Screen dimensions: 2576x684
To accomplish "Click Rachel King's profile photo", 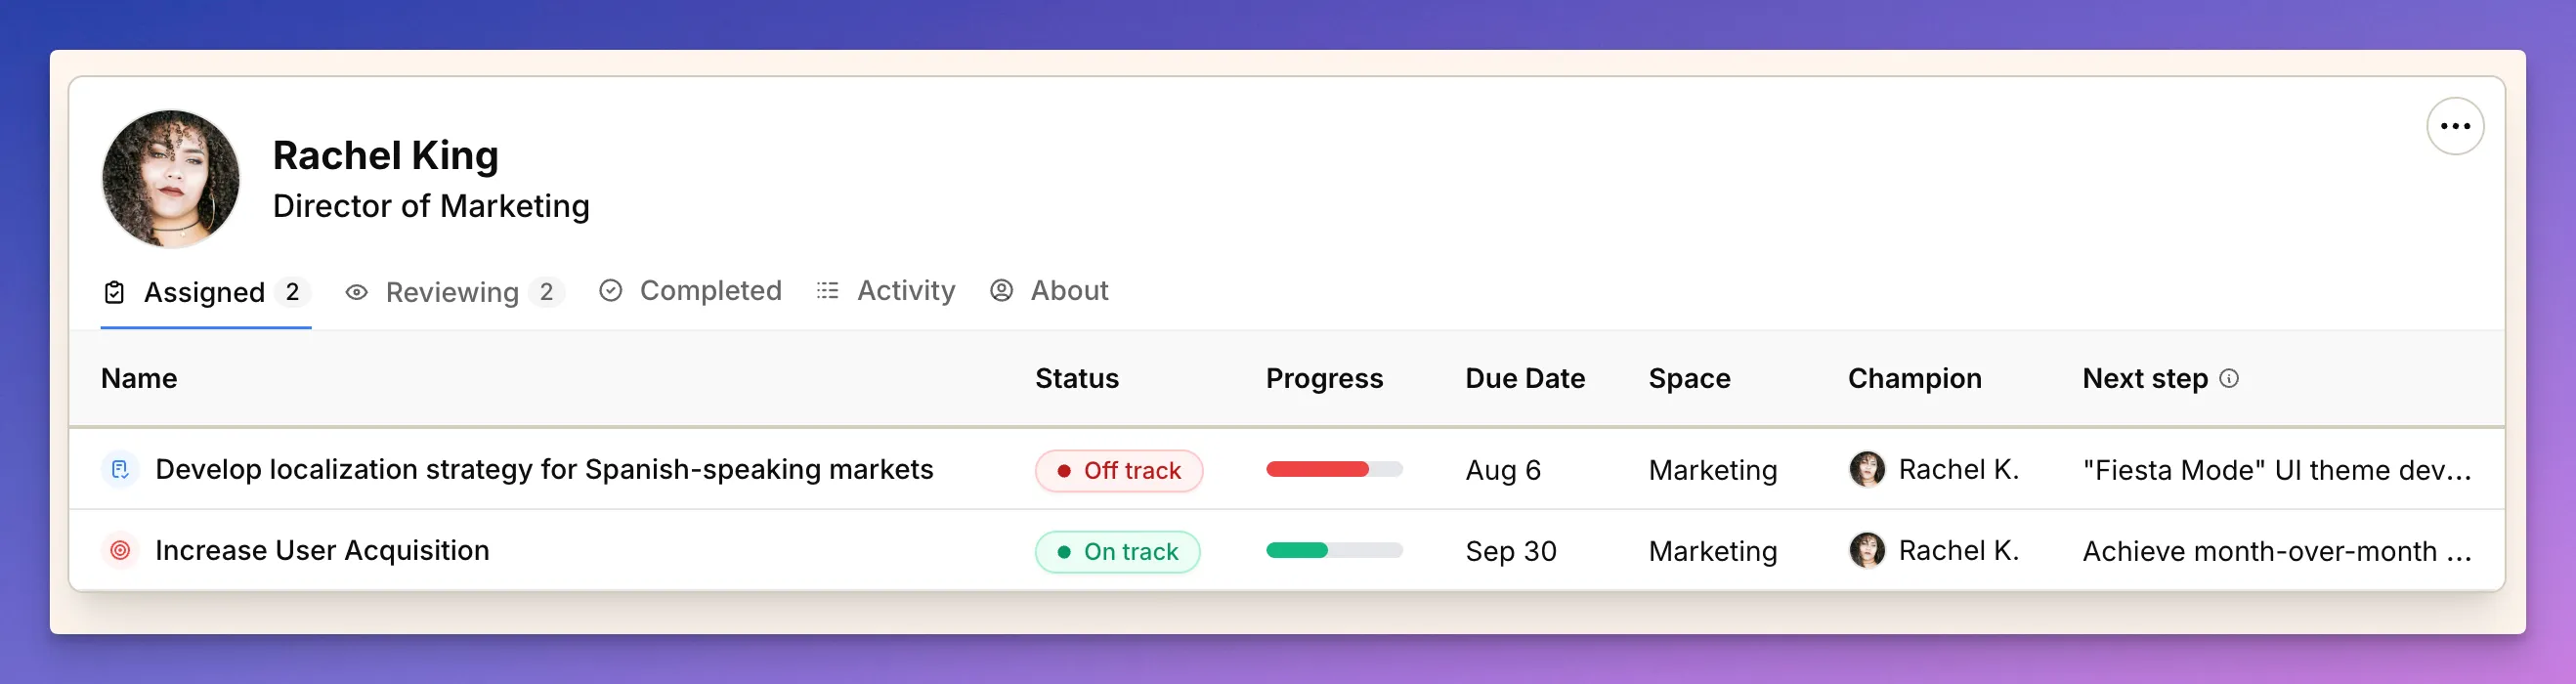I will click(170, 178).
